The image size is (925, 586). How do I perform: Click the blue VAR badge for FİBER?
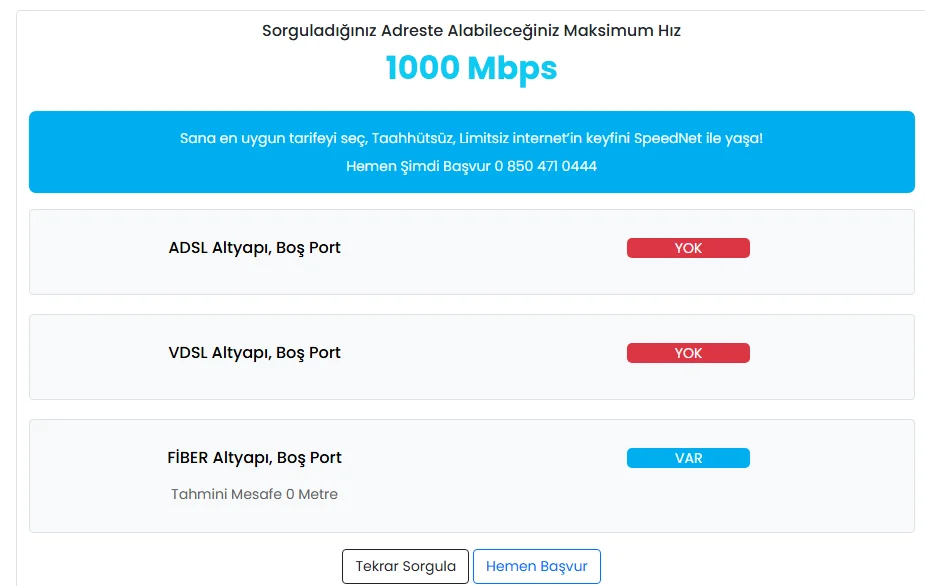point(688,458)
